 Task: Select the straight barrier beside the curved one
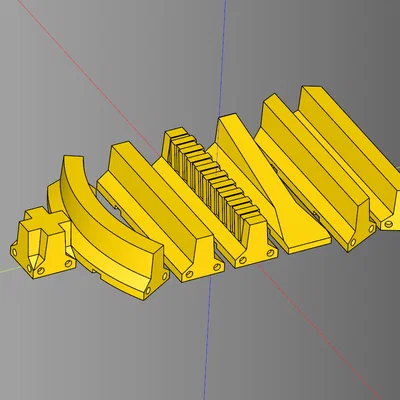(160, 210)
